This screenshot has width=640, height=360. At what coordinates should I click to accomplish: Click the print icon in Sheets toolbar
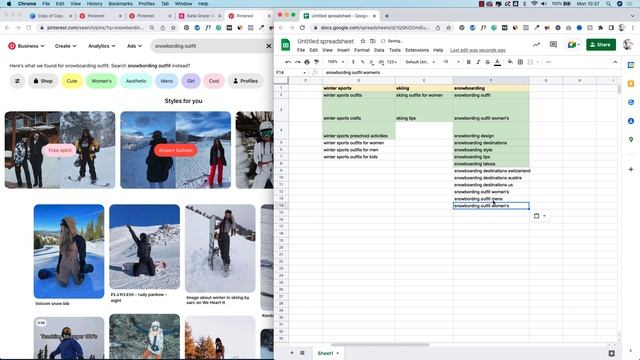click(x=307, y=62)
